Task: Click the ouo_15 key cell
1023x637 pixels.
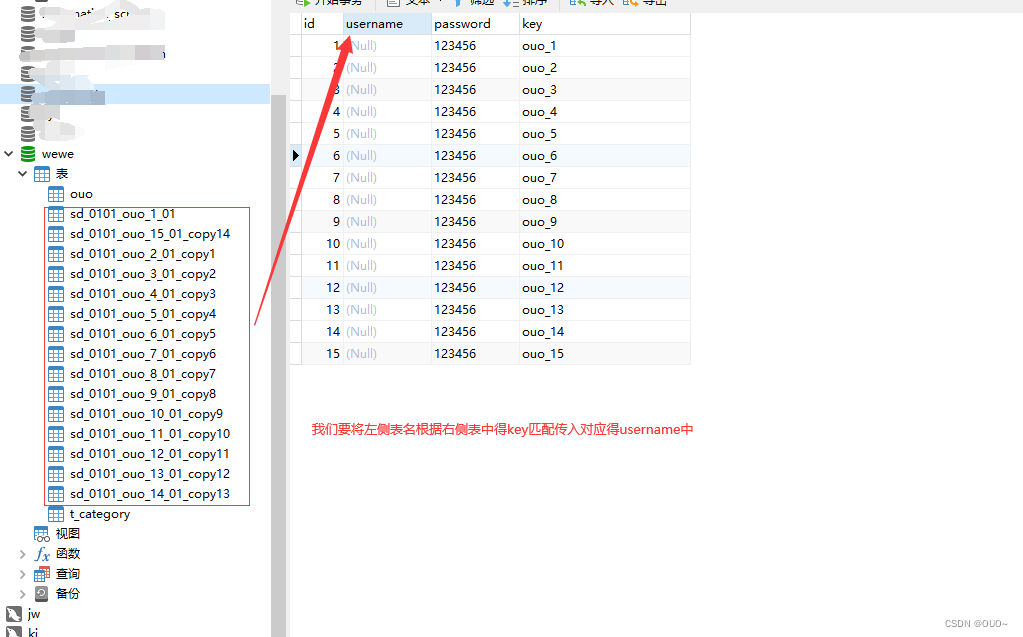Action: (x=605, y=354)
